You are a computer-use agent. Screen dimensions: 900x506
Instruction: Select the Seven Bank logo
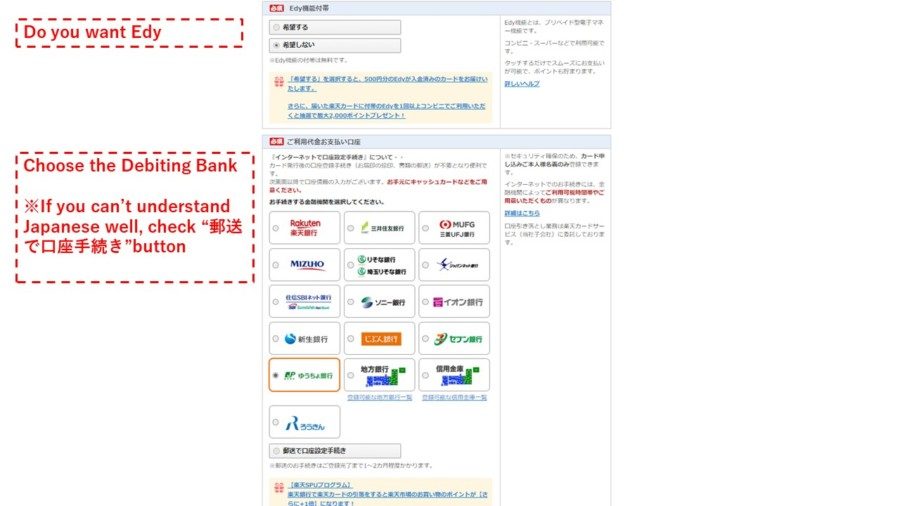pos(459,339)
